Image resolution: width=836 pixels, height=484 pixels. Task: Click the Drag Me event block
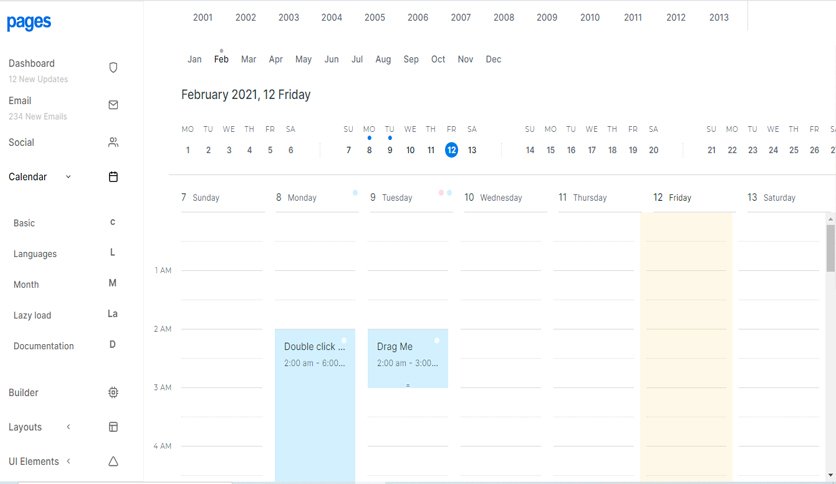point(408,358)
